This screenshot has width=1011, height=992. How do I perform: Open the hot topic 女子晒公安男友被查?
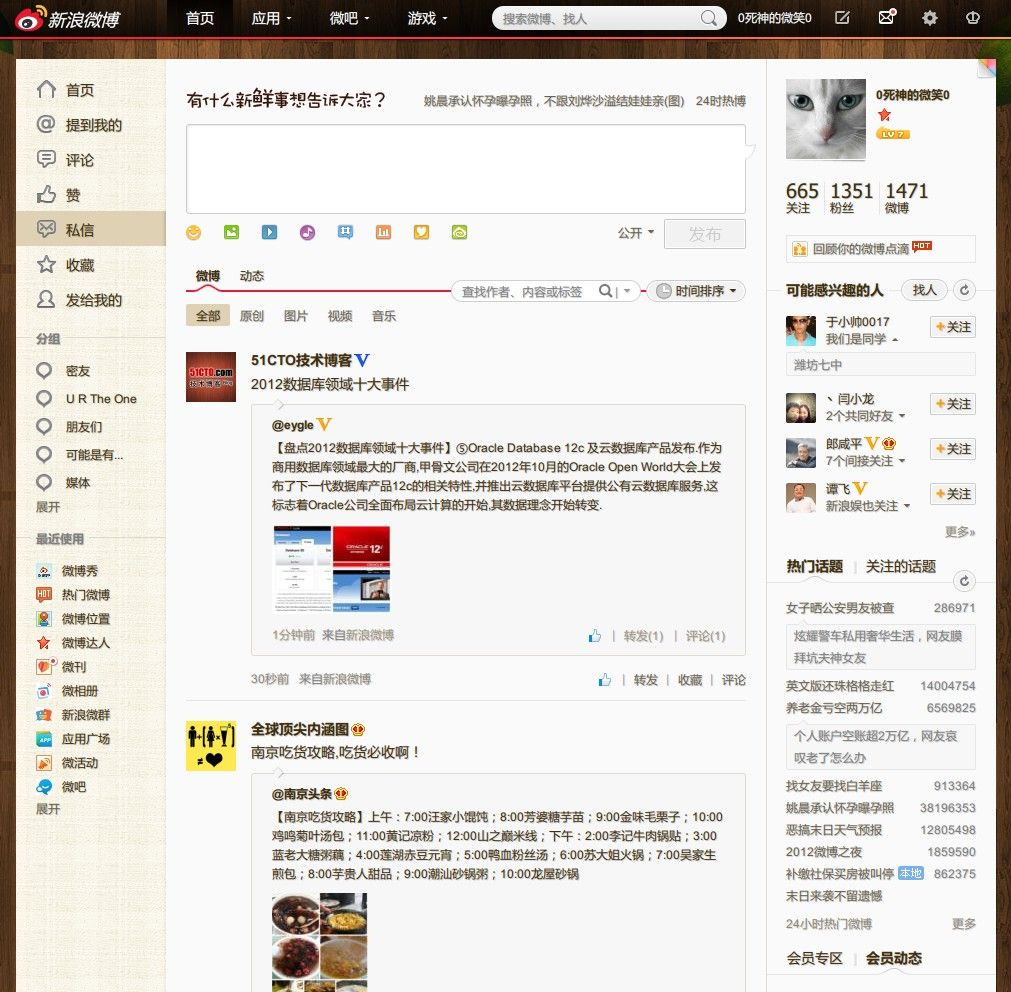tap(839, 608)
